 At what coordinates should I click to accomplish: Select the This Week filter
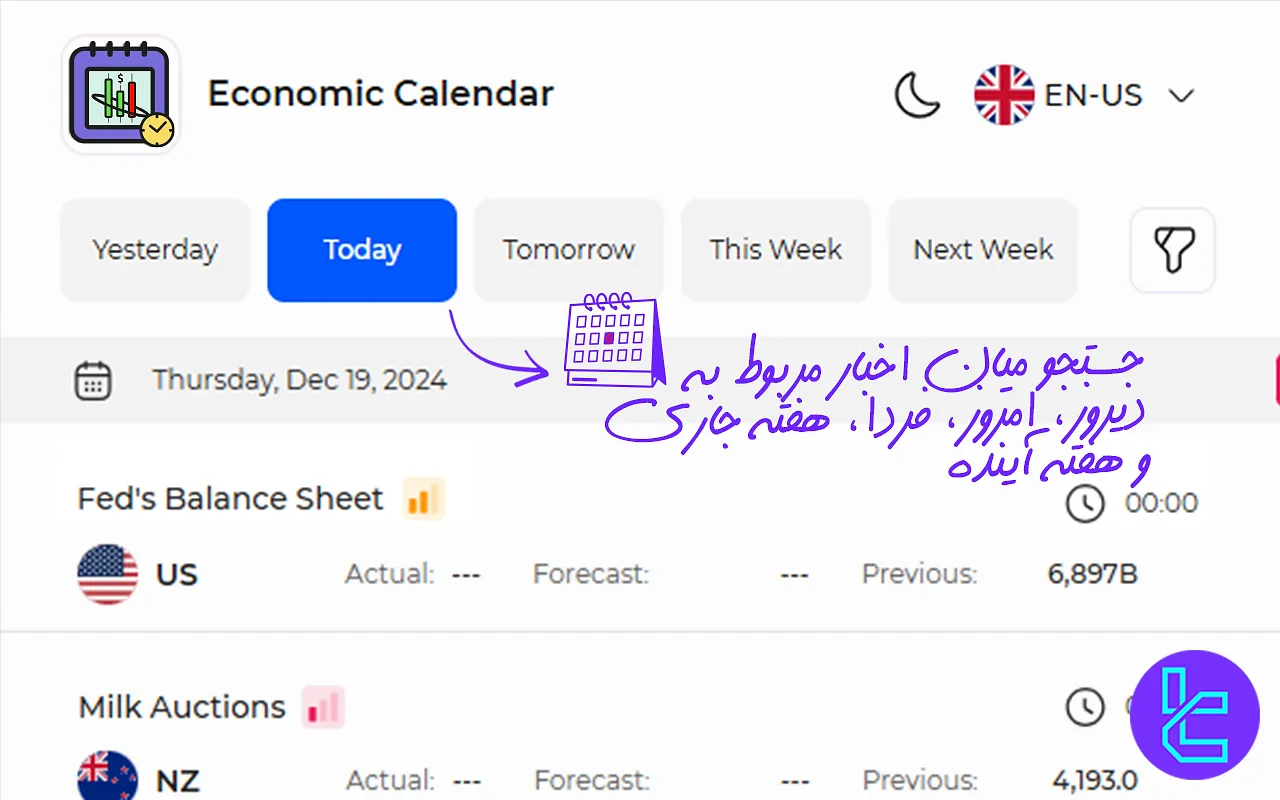(x=775, y=250)
